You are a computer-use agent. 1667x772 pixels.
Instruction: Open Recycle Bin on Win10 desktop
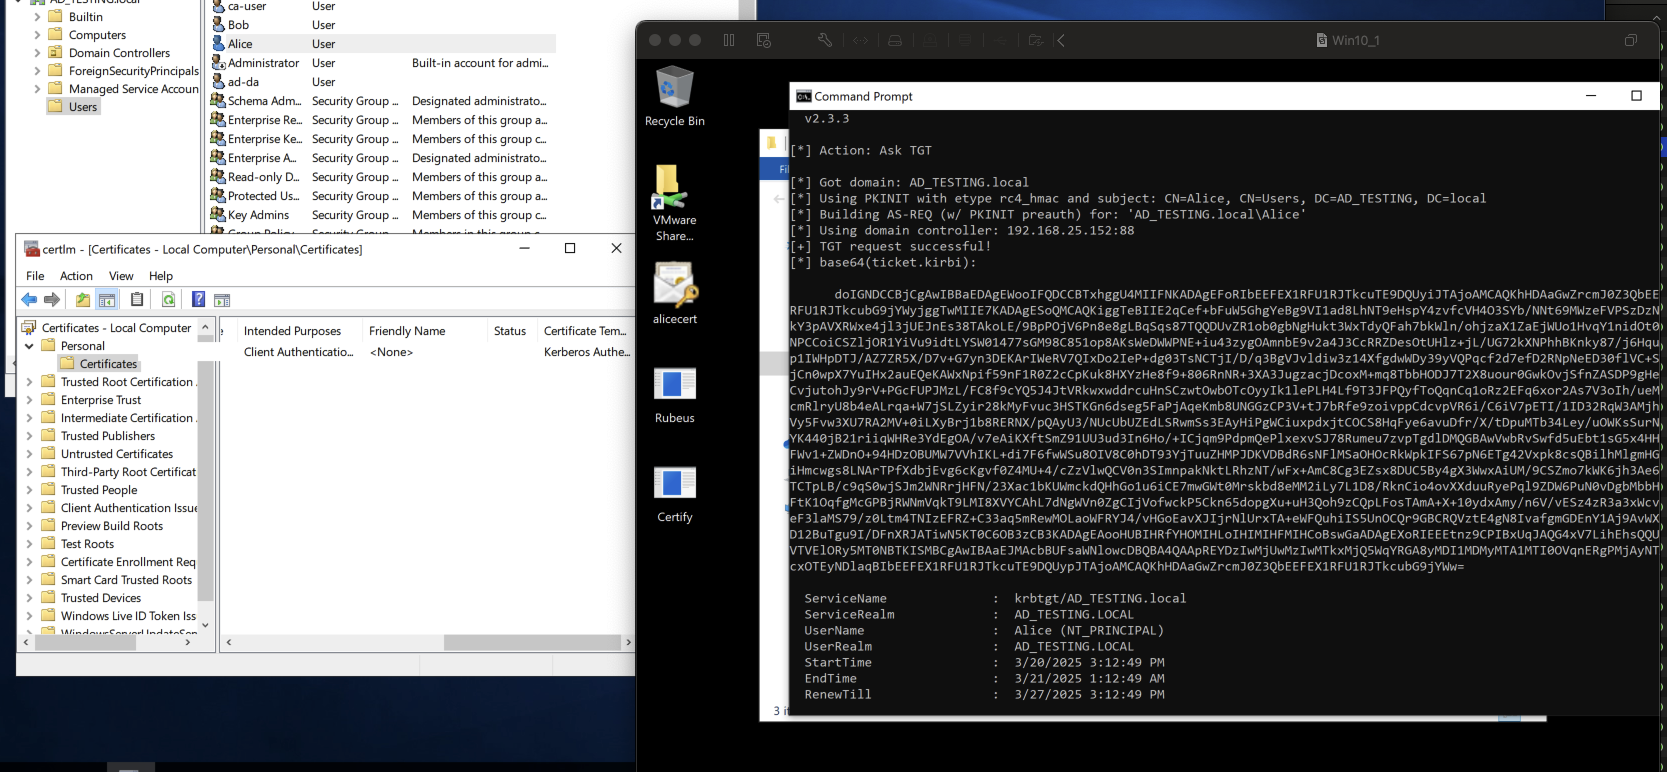click(675, 96)
